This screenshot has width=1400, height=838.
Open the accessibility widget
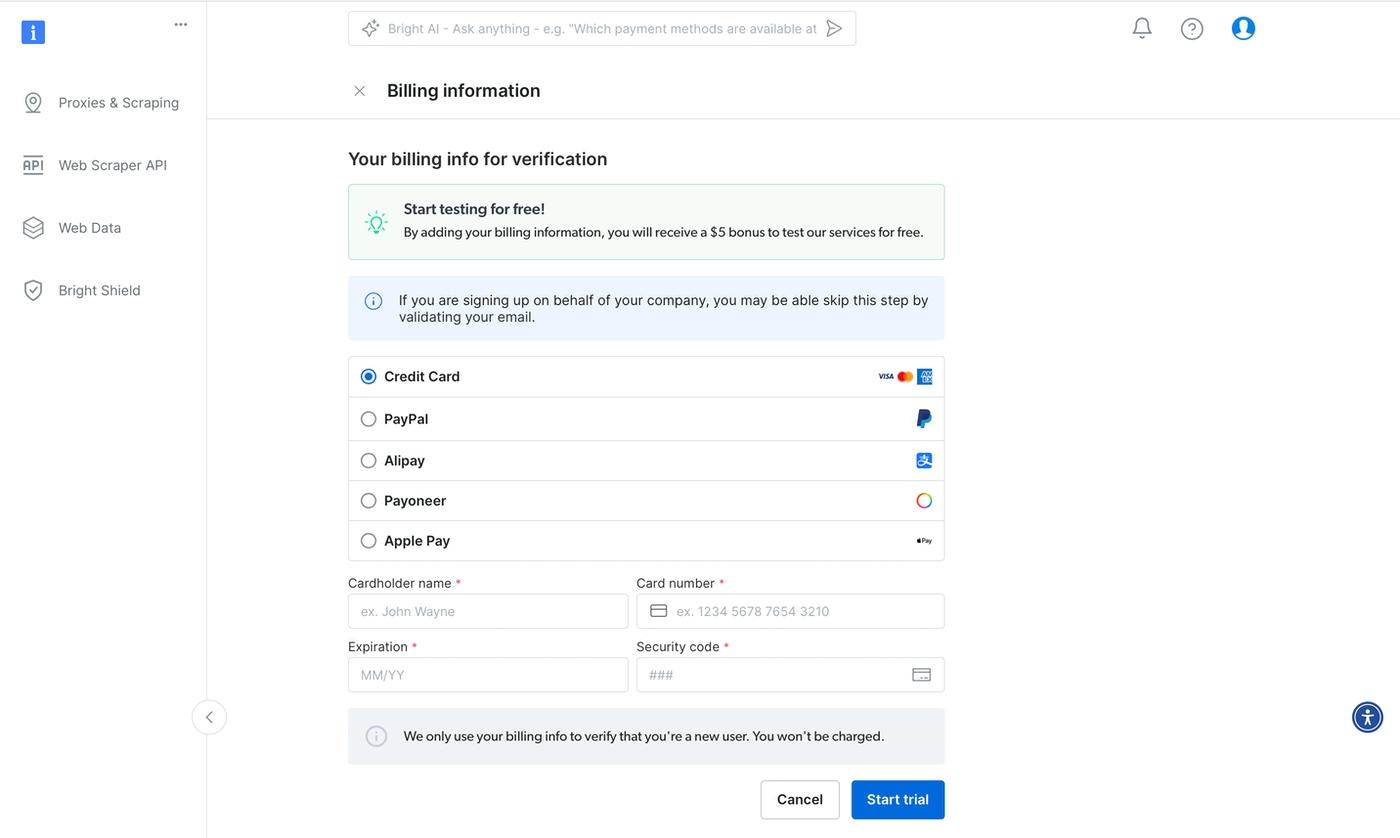(x=1367, y=717)
